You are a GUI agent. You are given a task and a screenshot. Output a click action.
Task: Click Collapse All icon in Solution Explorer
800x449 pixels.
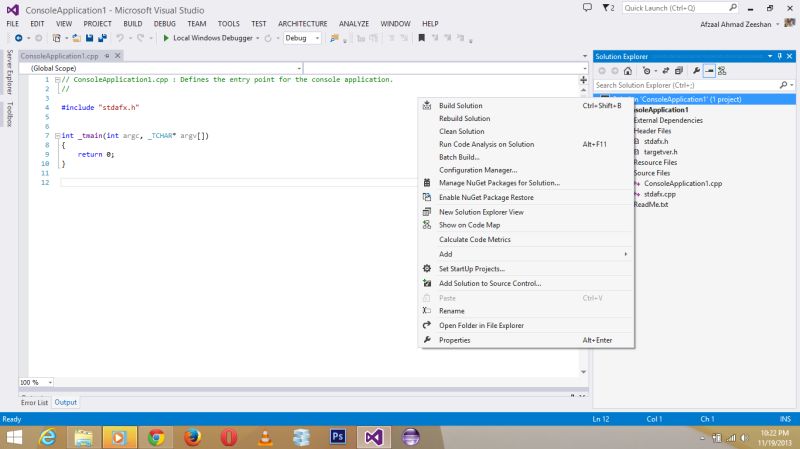[x=679, y=71]
